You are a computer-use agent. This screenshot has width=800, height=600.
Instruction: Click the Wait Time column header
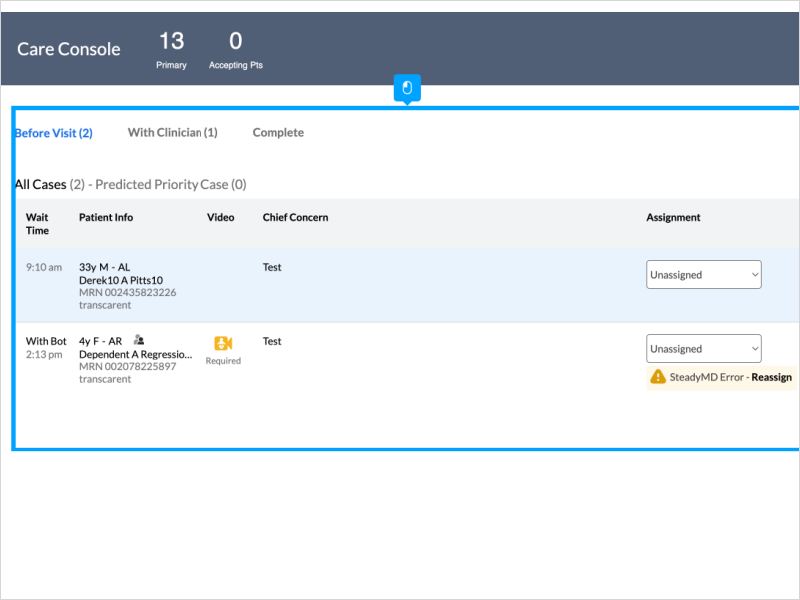(37, 223)
